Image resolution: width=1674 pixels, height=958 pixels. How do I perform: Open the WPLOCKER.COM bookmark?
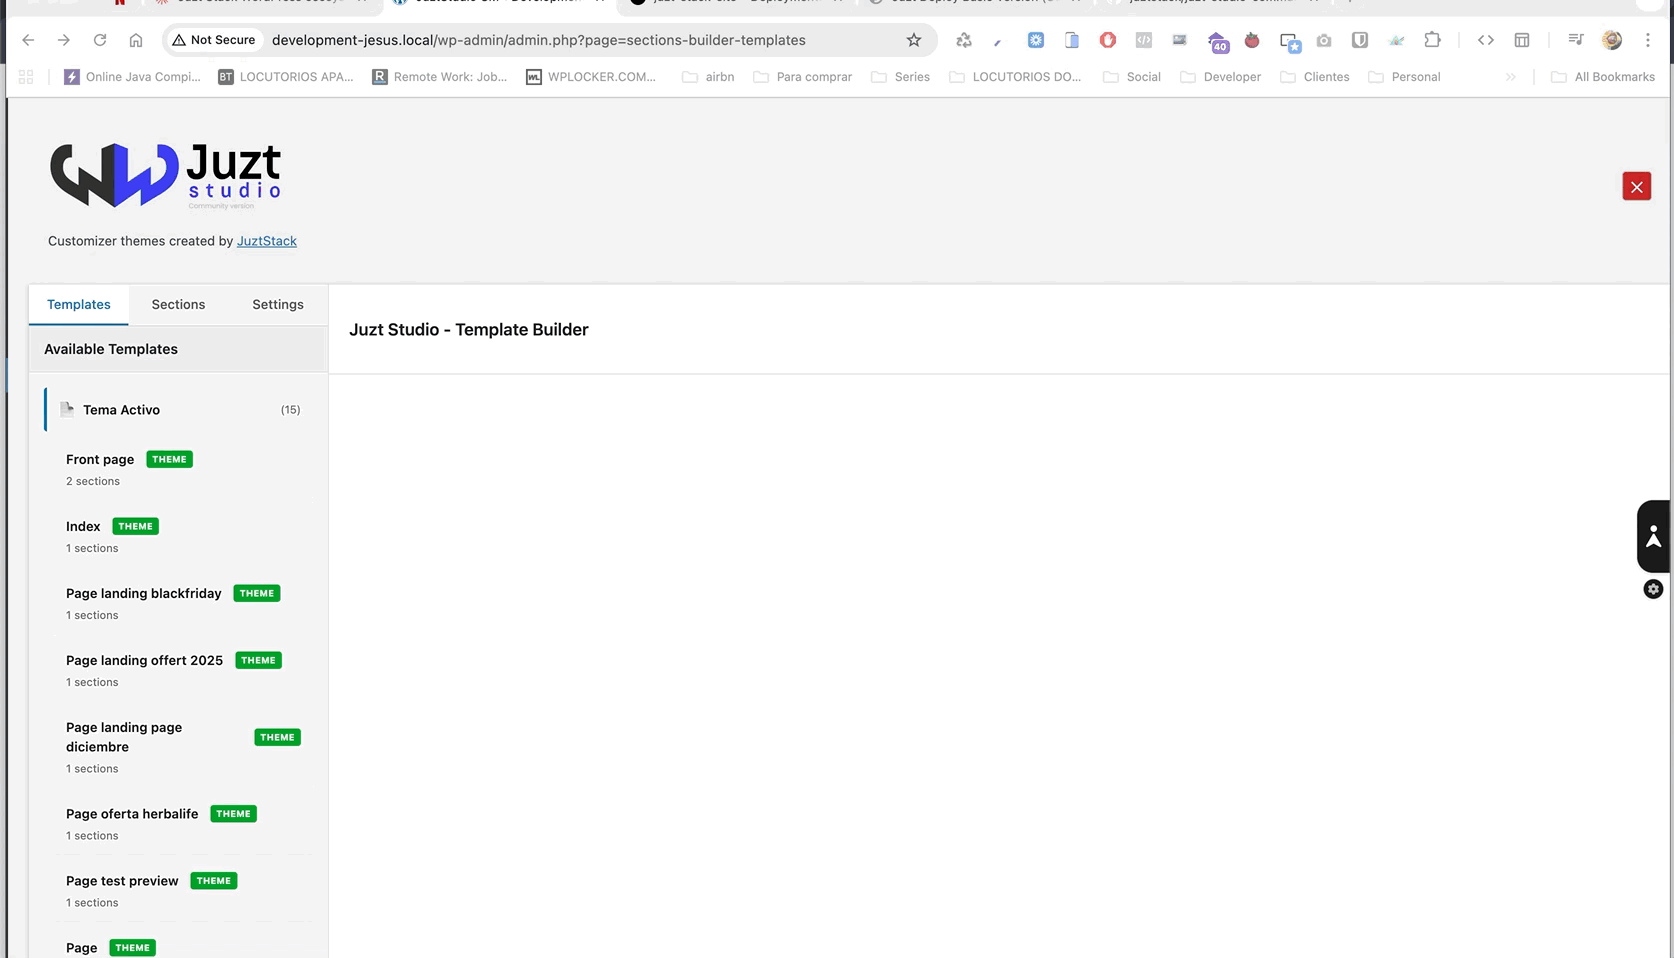coord(591,77)
